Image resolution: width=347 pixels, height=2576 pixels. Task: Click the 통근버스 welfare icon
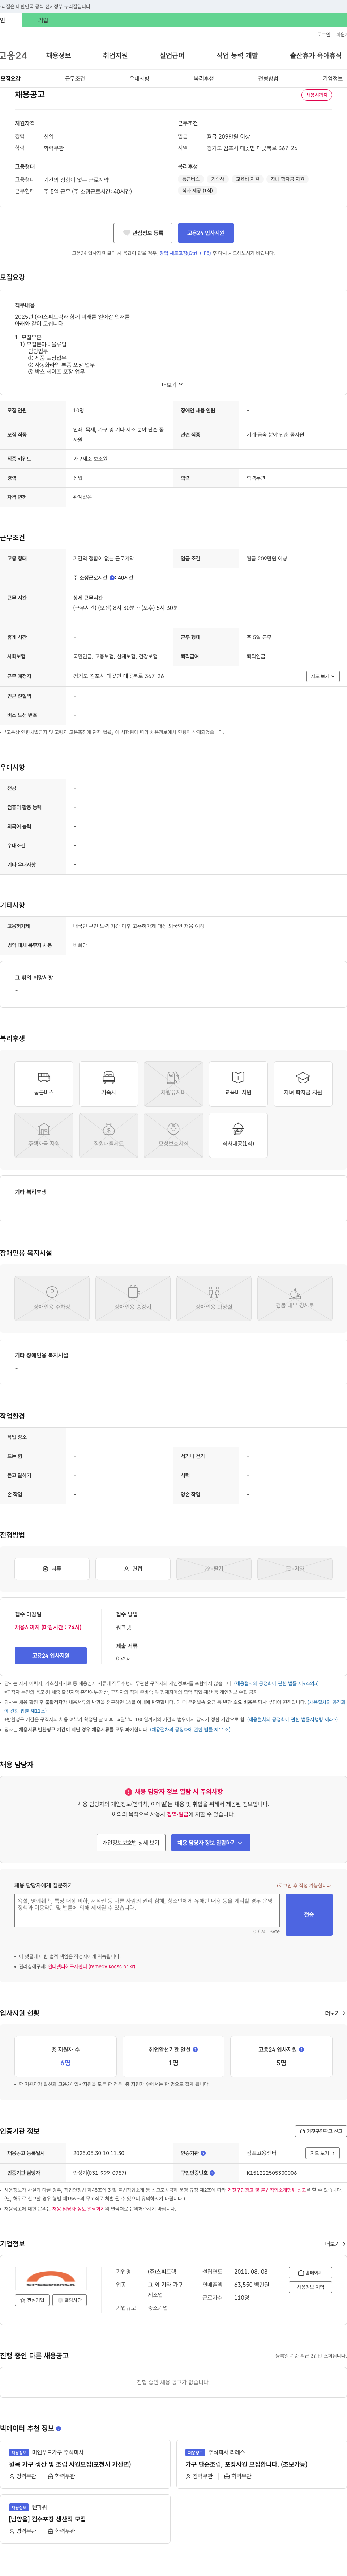pos(44,1084)
